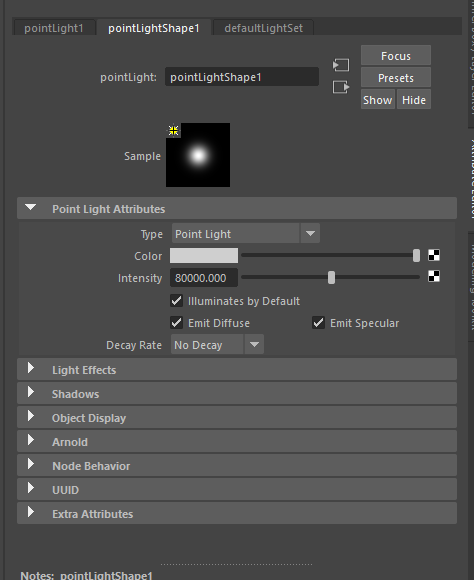Open the light Color swatch picker
The width and height of the screenshot is (474, 580).
pos(204,256)
